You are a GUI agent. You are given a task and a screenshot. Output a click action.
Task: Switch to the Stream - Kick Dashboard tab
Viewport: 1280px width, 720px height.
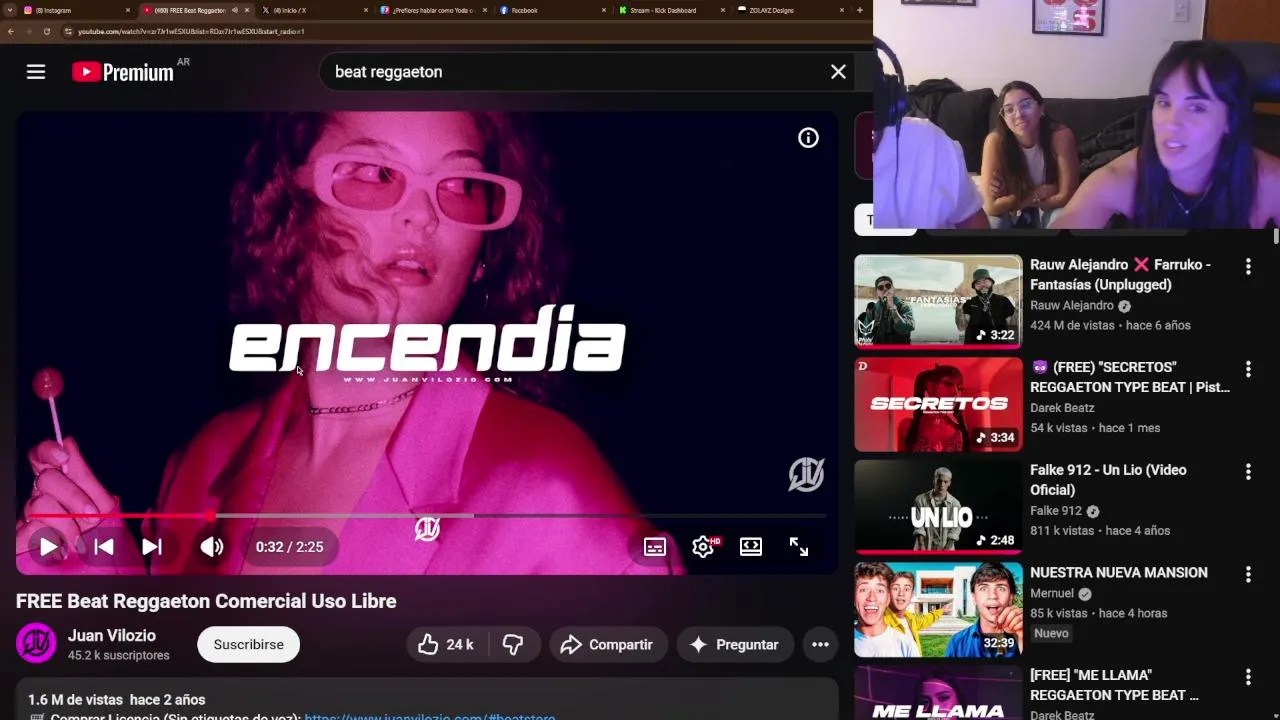(x=673, y=10)
